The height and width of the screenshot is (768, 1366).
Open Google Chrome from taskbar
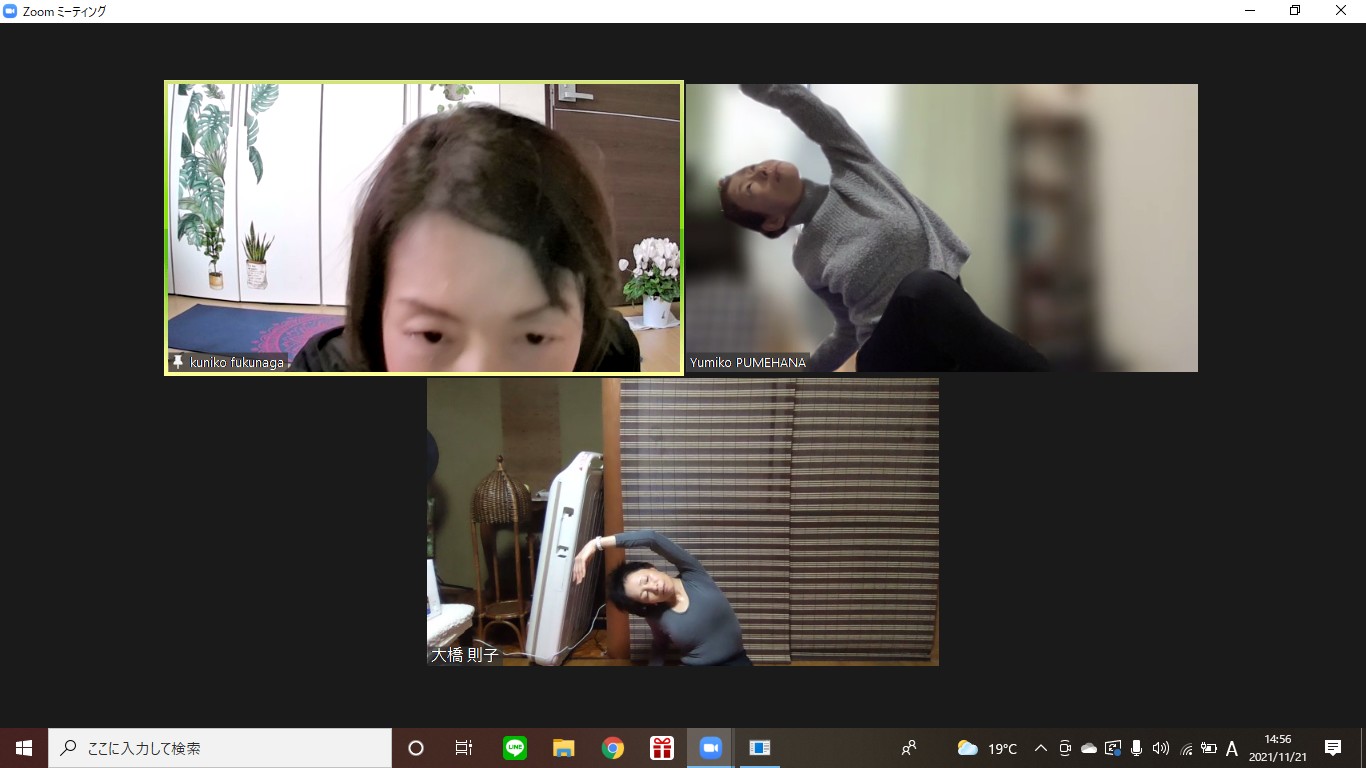(613, 748)
